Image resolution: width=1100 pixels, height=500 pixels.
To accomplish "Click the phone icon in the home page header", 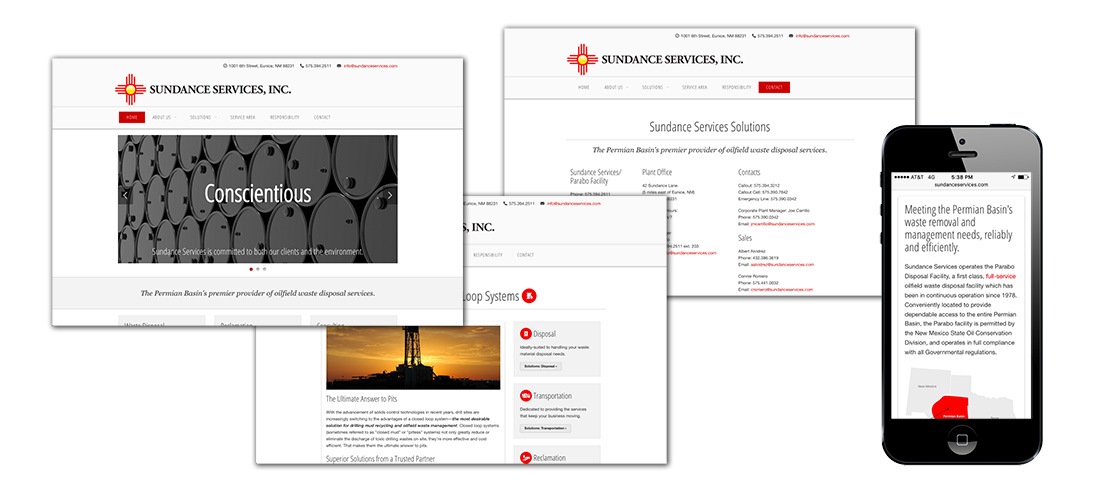I will tap(302, 66).
